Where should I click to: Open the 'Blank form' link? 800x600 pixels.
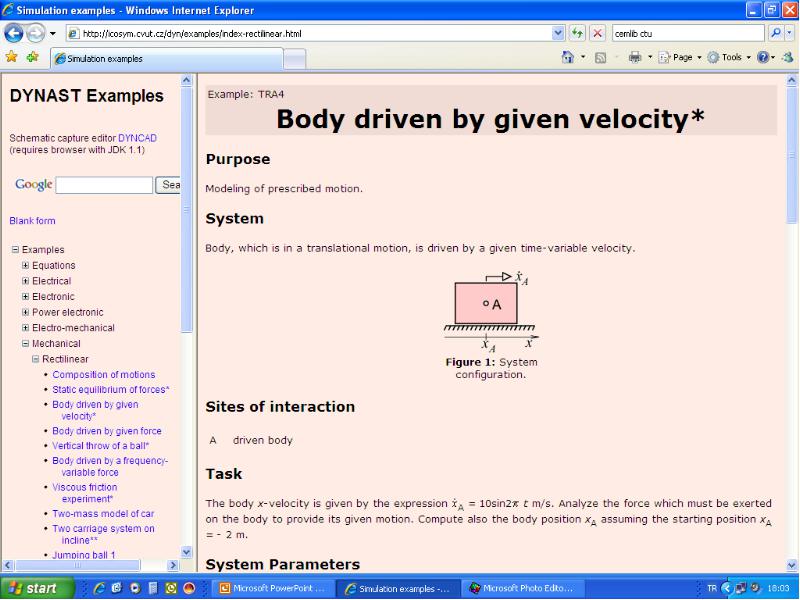32,220
